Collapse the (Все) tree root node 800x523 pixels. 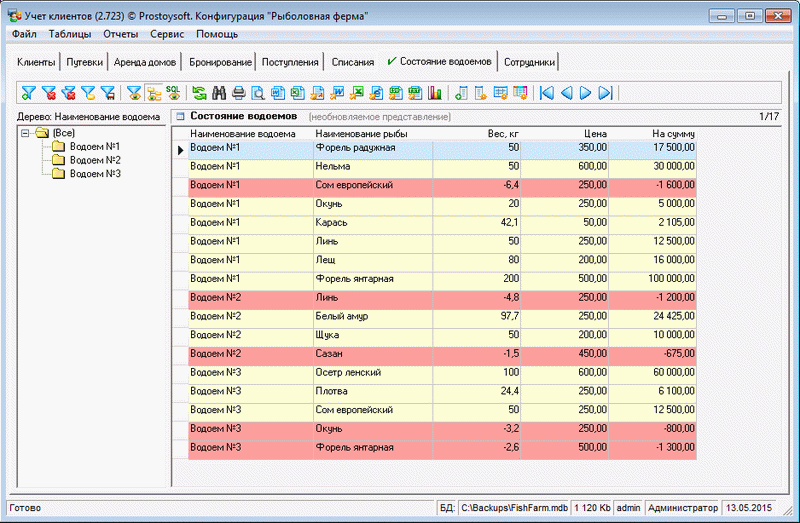24,132
